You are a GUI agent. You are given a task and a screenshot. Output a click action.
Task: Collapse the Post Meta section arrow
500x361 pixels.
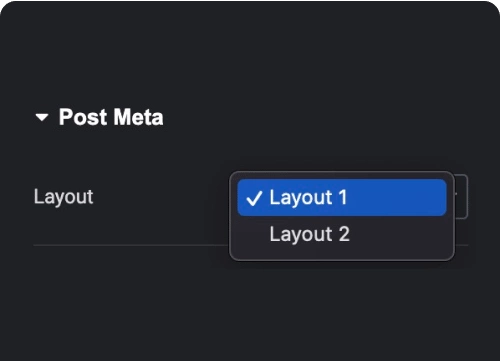tap(42, 117)
